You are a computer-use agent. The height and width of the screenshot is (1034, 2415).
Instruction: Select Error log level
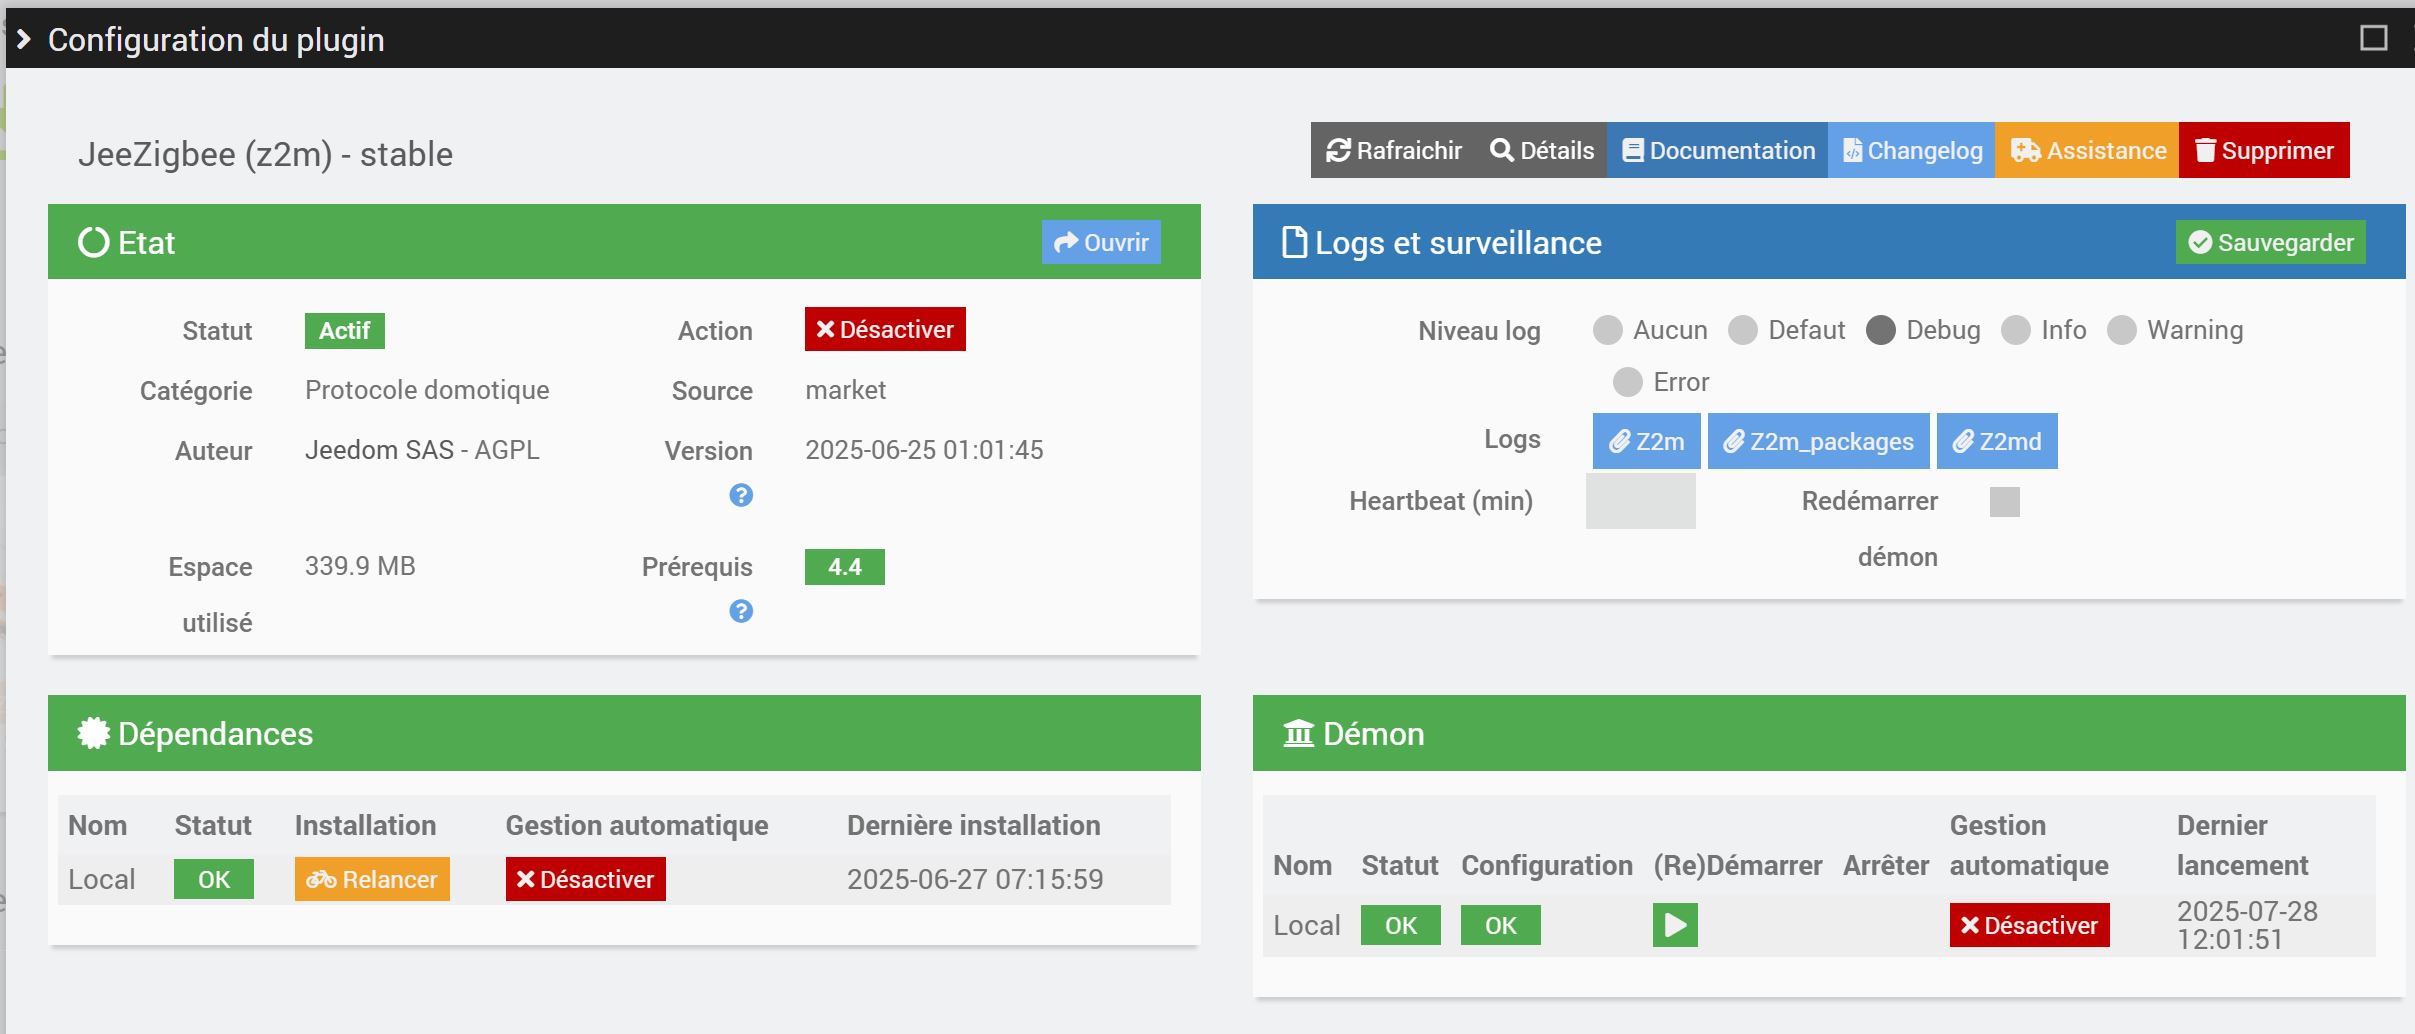click(x=1627, y=382)
